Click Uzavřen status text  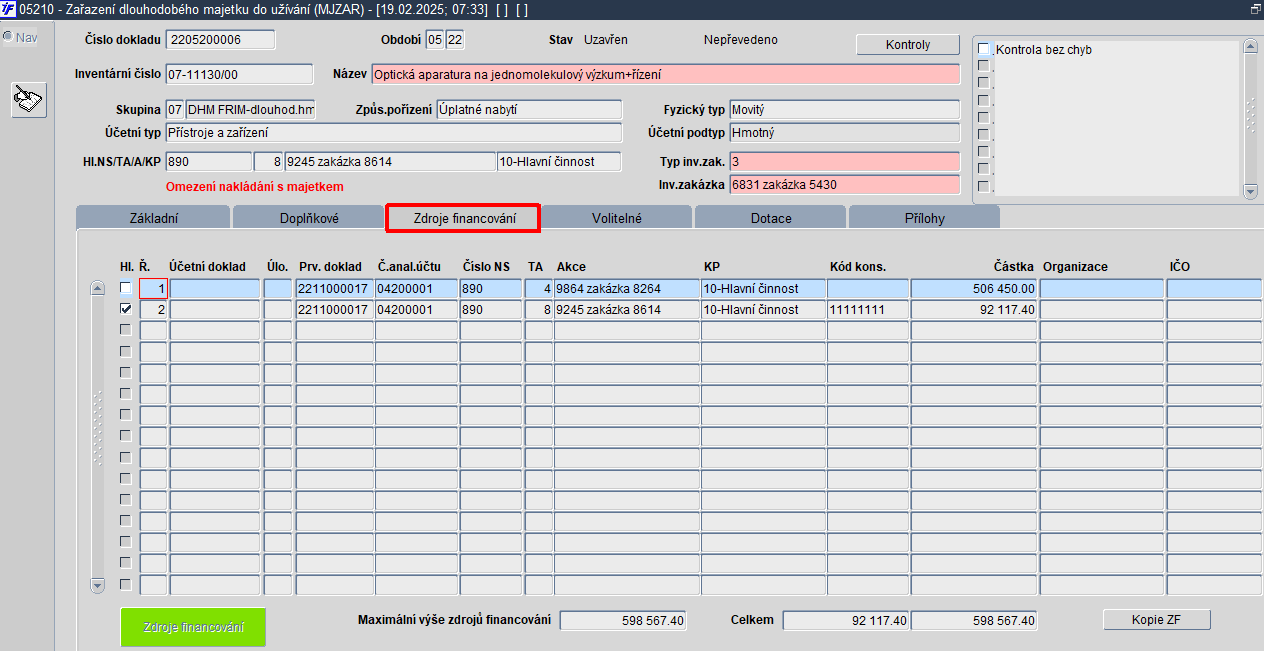click(606, 40)
